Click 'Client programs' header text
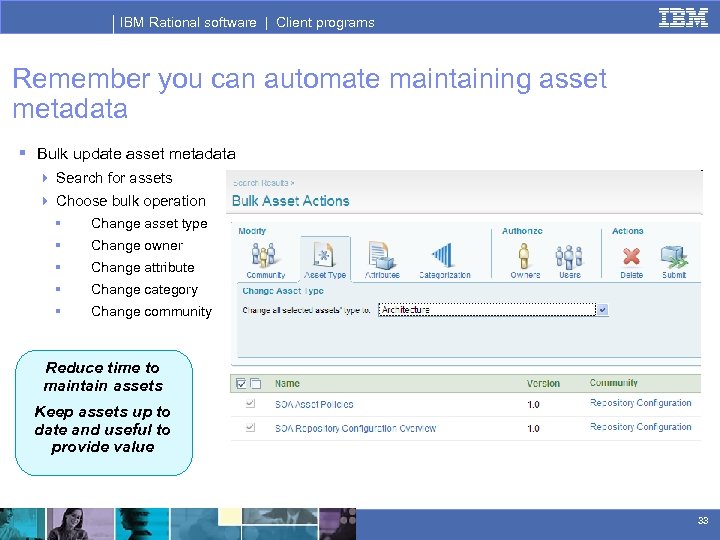 tap(325, 22)
